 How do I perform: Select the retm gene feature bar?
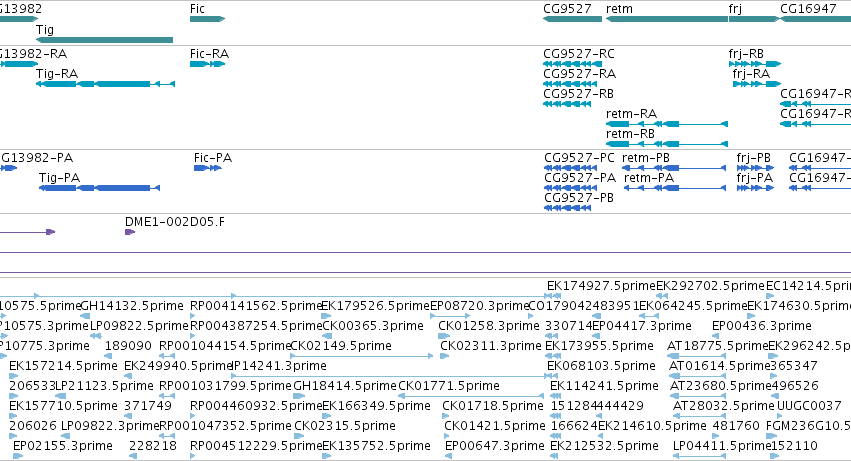(x=667, y=19)
